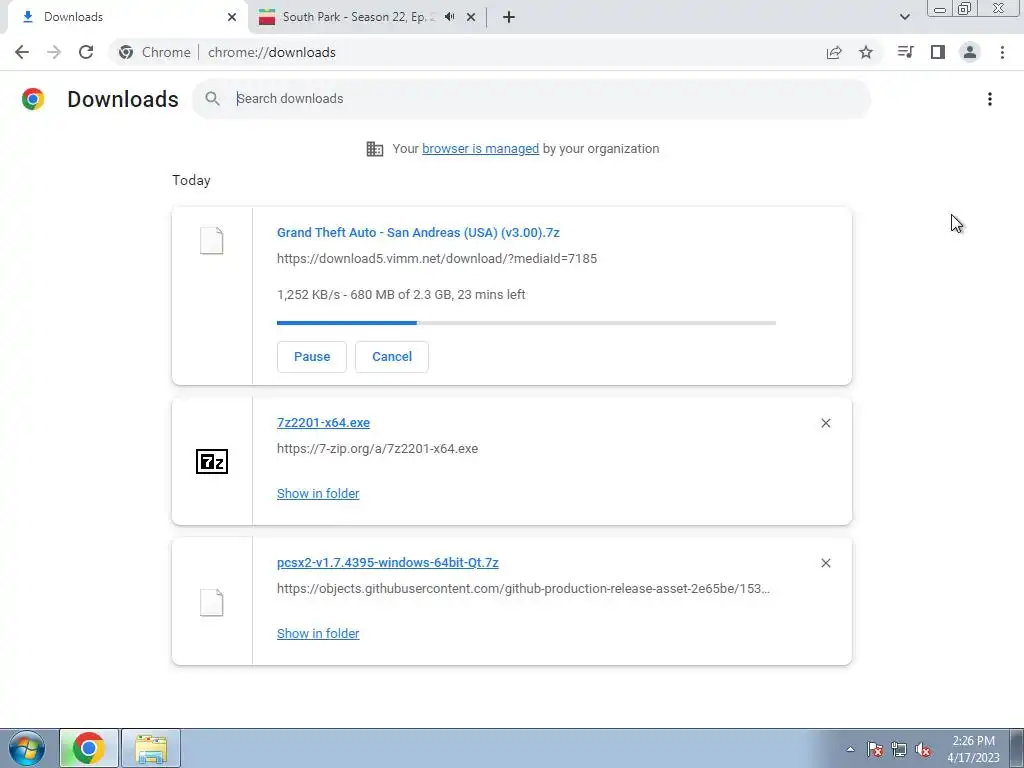
Task: Click the vimm.net download source URL
Action: (x=437, y=259)
